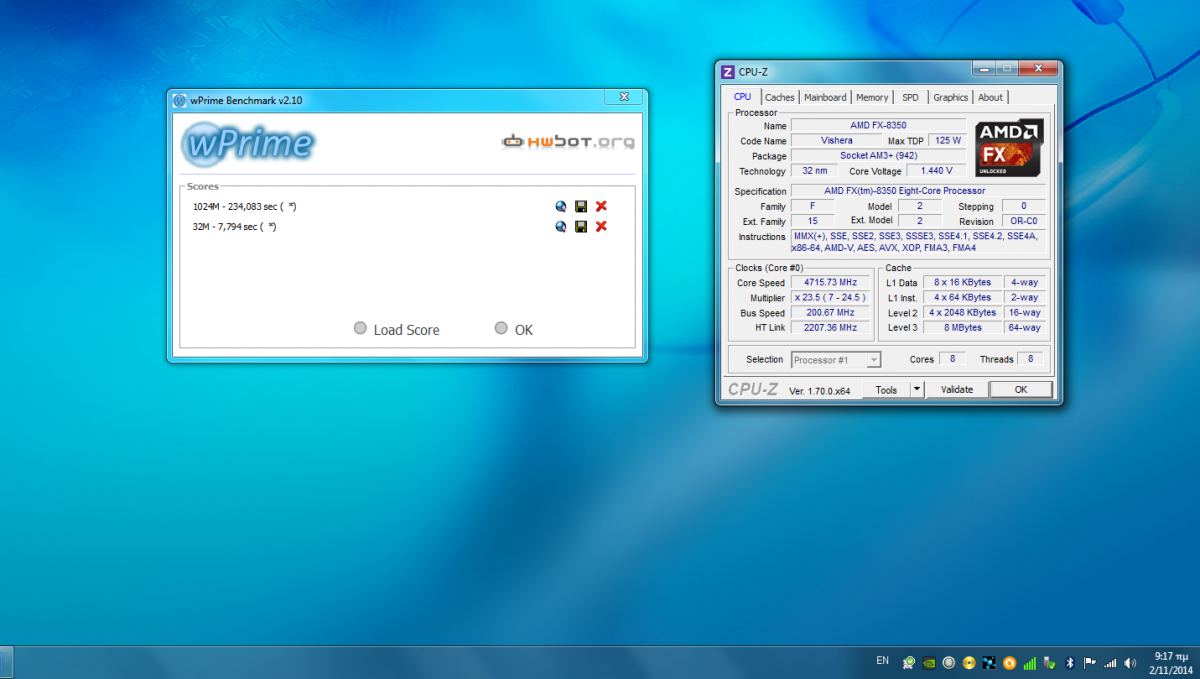The image size is (1200, 679).
Task: Click the orange circular tray icon
Action: 1009,662
